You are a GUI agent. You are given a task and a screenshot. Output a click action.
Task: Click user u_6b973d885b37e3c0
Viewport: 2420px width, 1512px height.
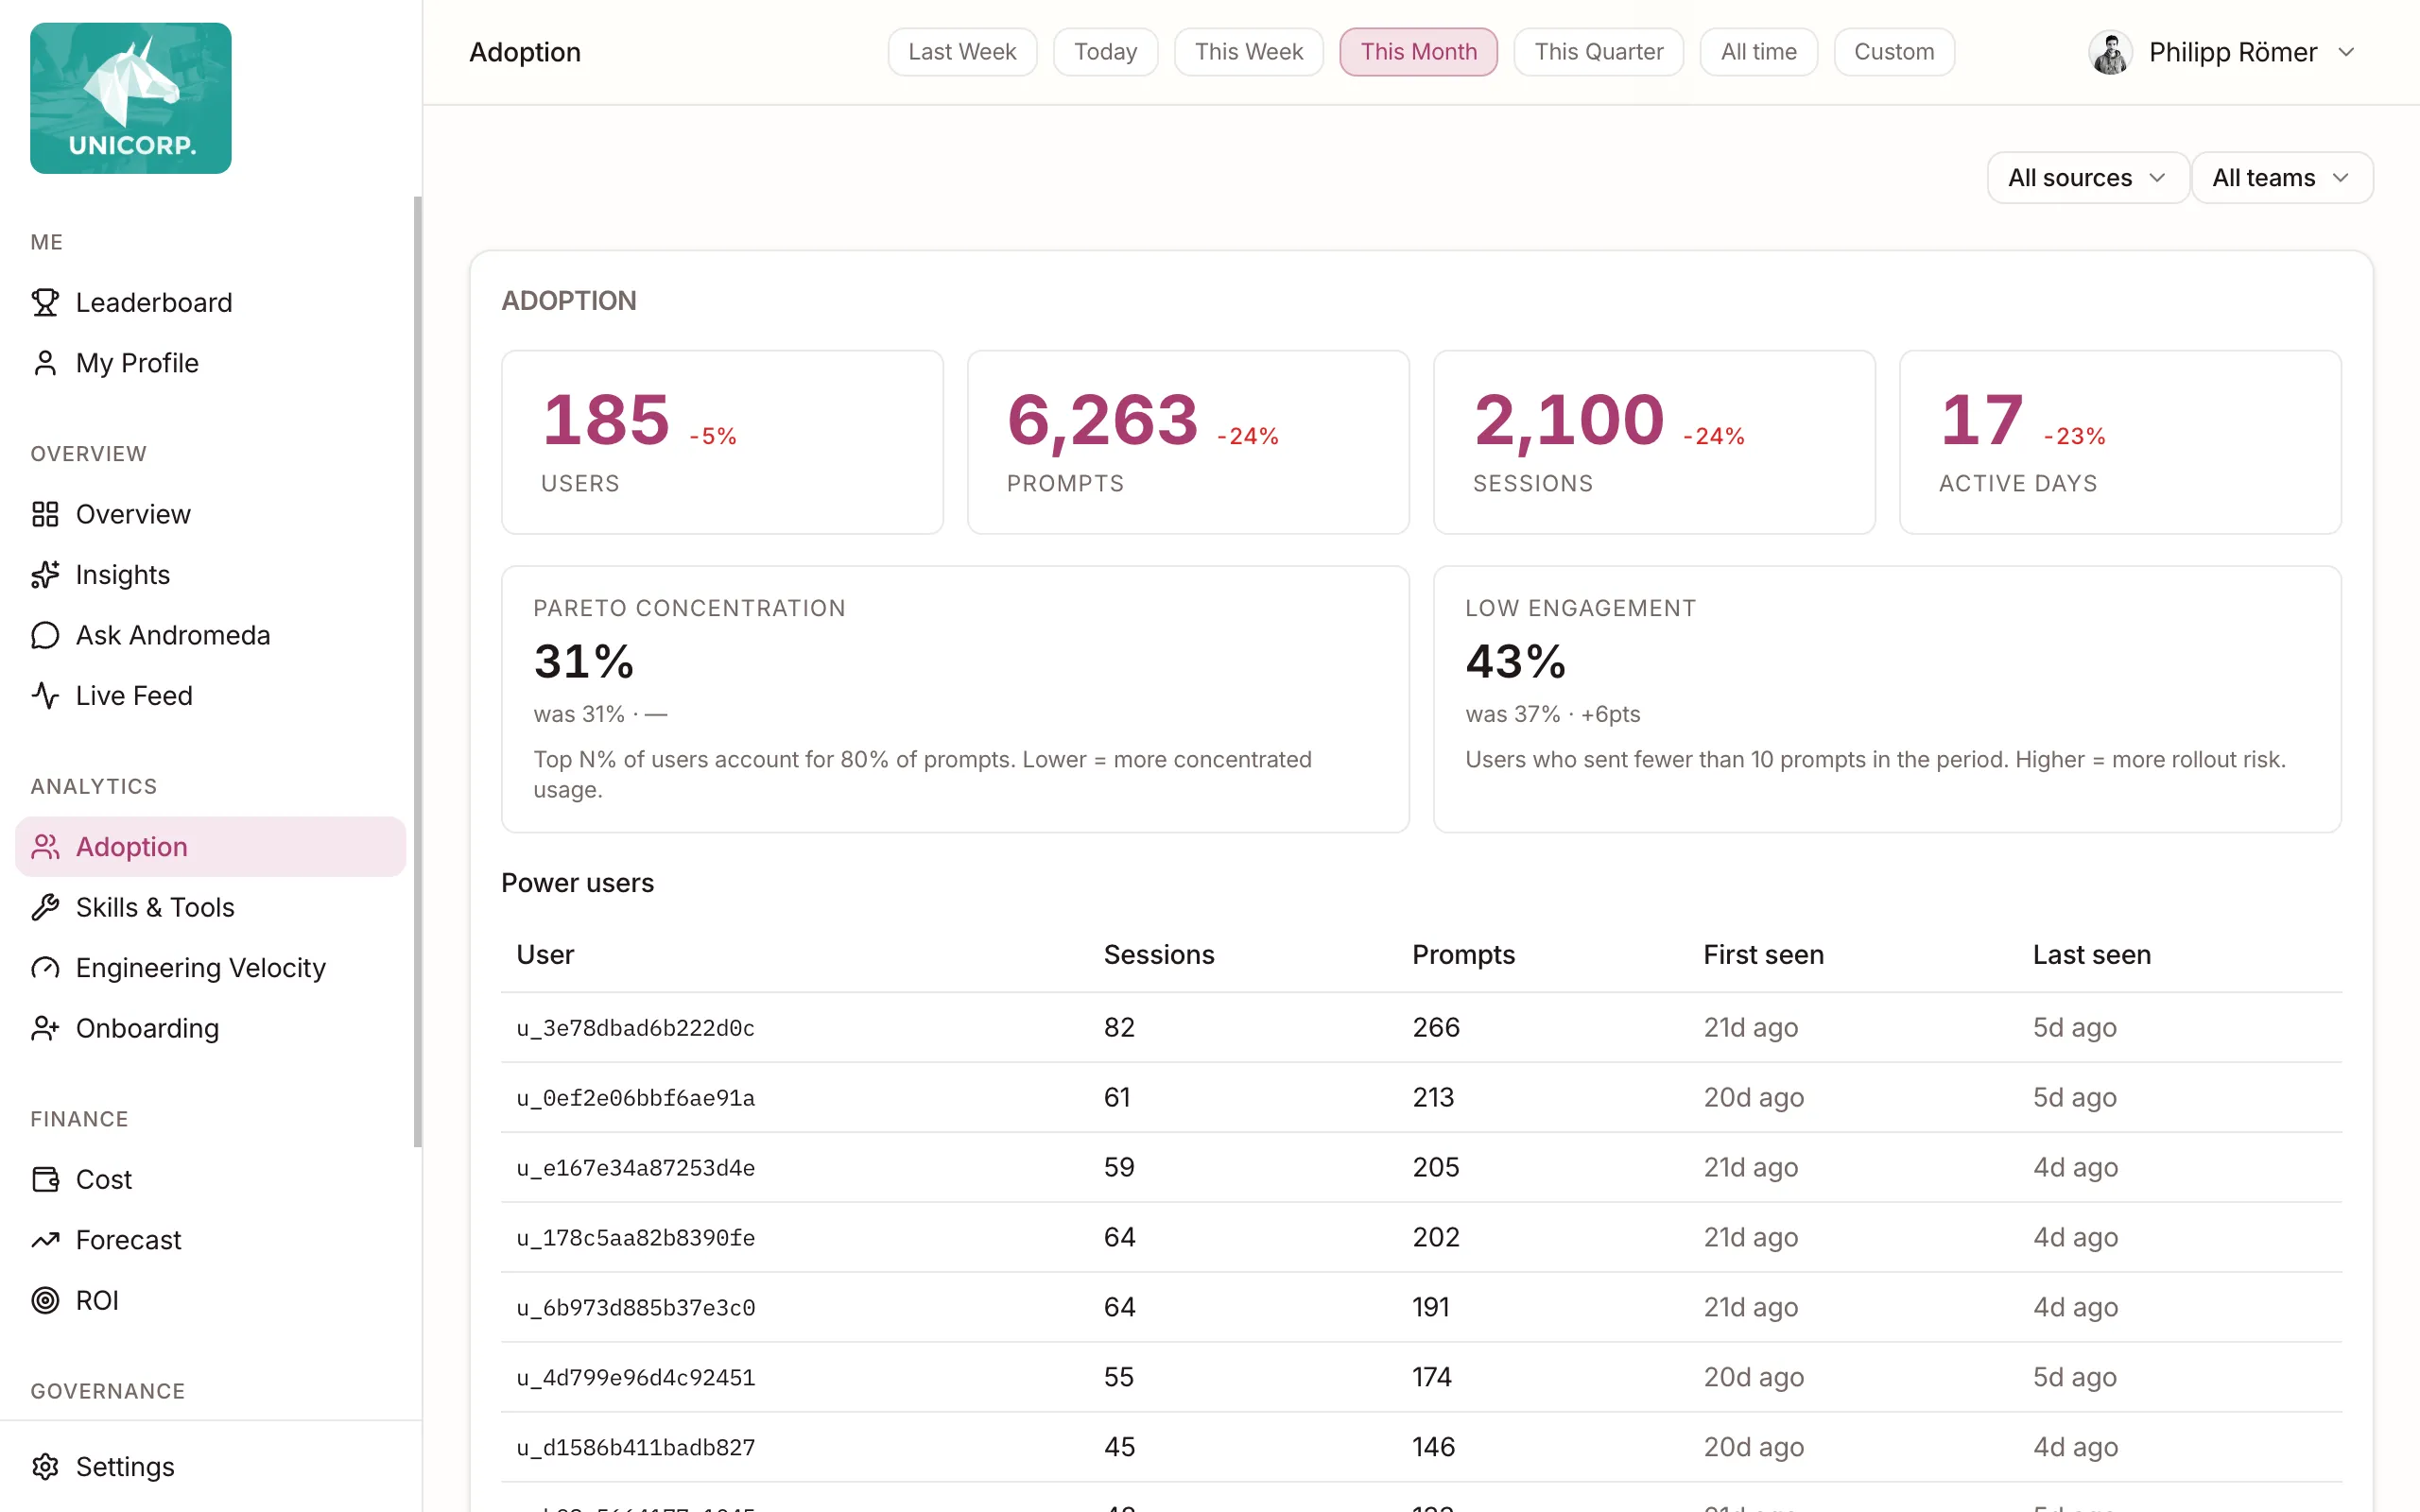pos(635,1308)
